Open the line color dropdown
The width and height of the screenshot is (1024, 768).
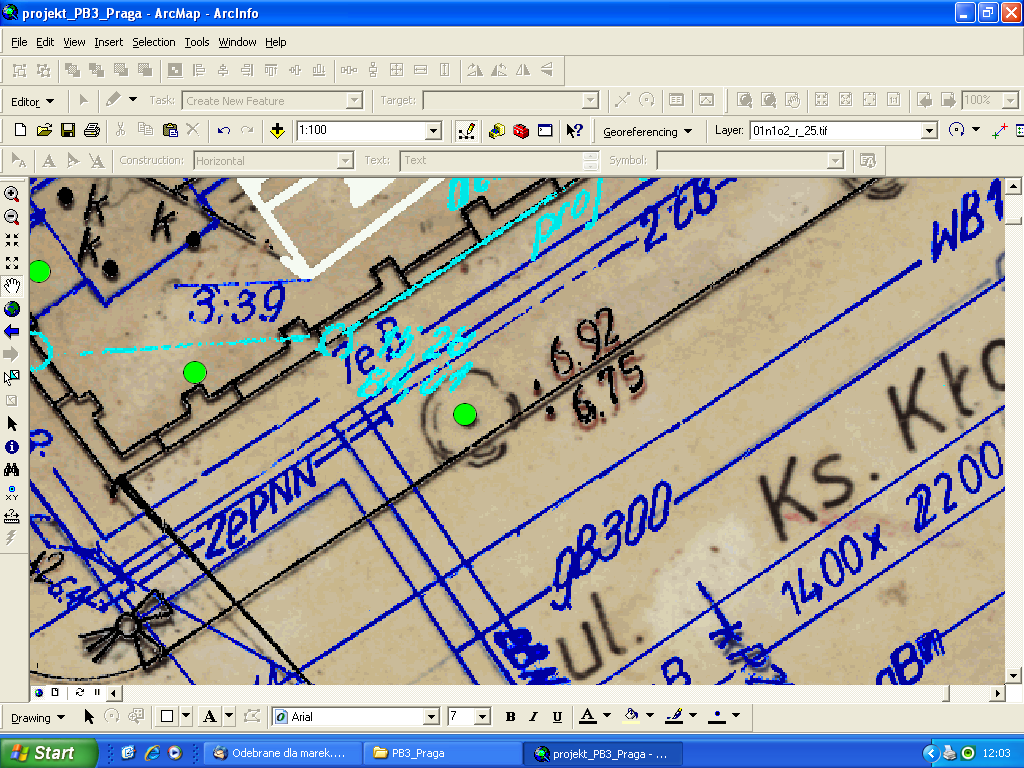[x=693, y=716]
